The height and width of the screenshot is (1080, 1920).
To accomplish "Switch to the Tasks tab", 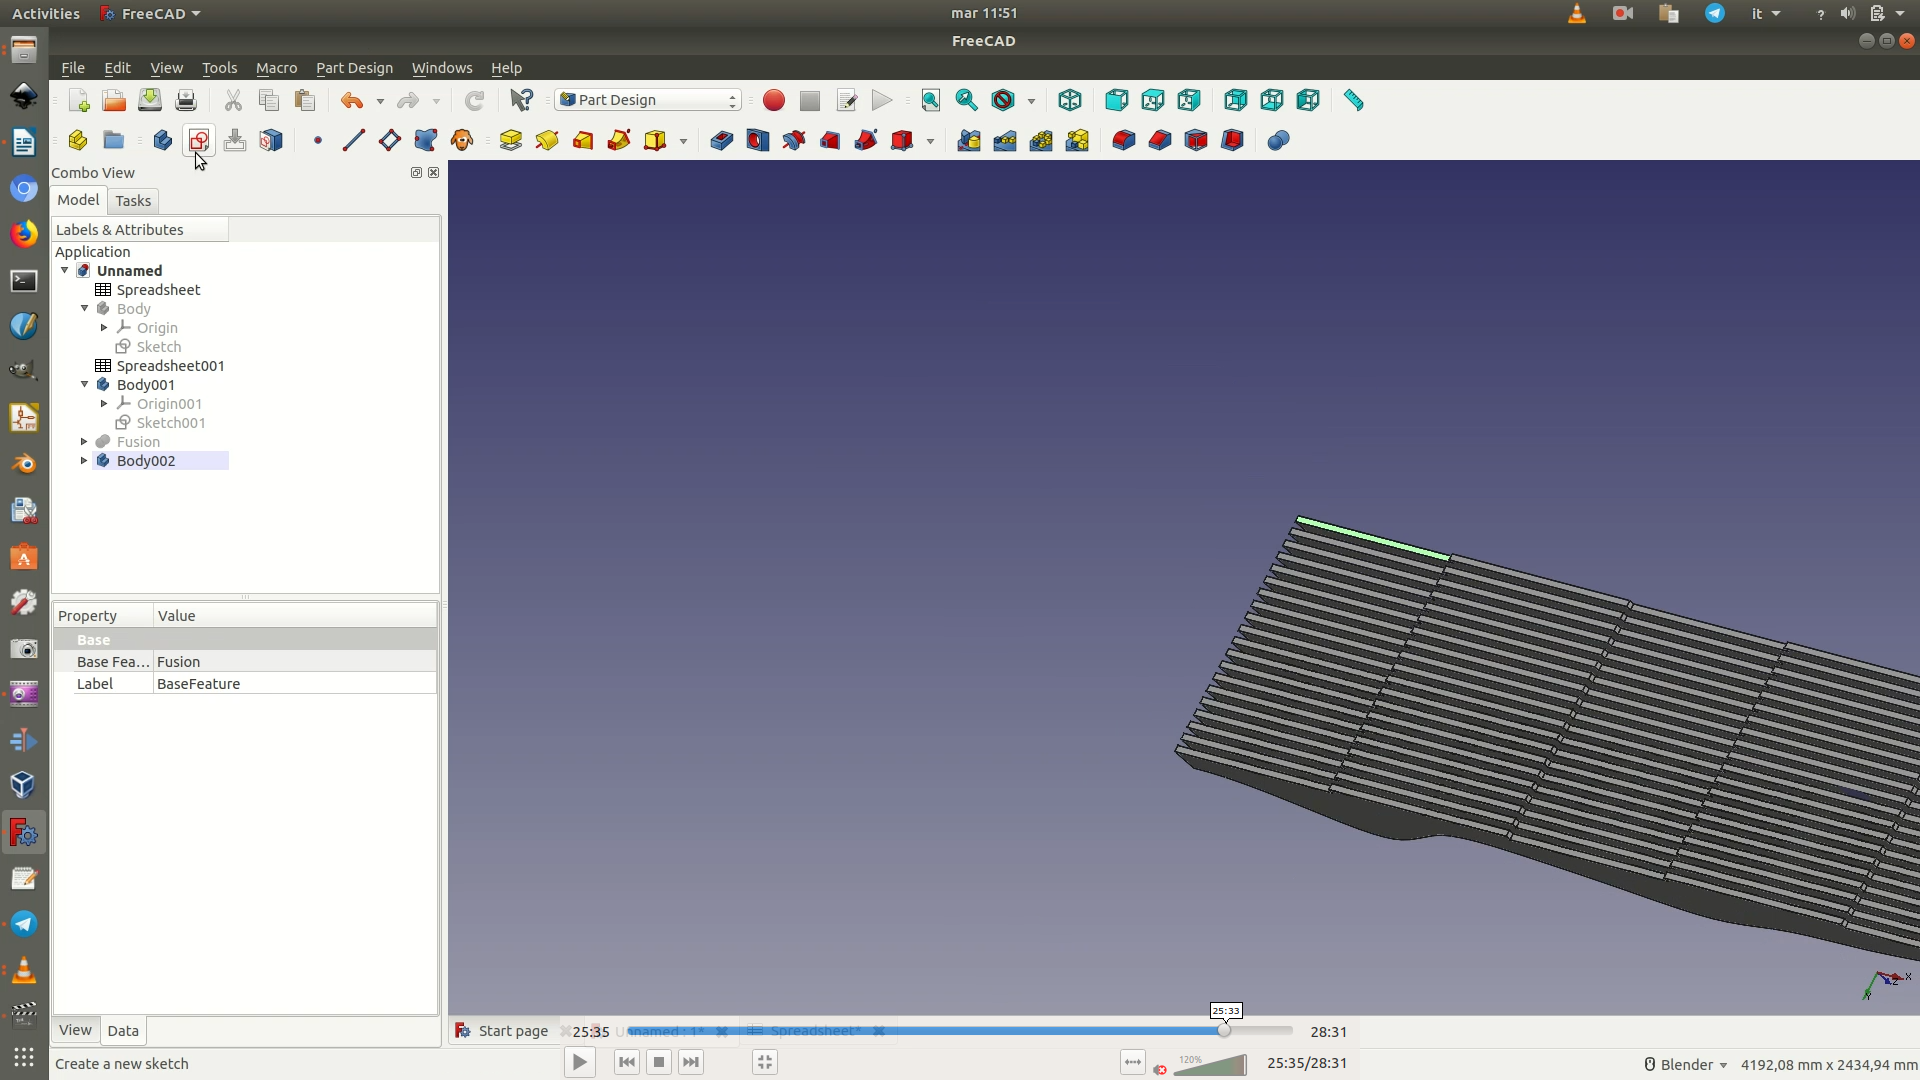I will (x=133, y=201).
